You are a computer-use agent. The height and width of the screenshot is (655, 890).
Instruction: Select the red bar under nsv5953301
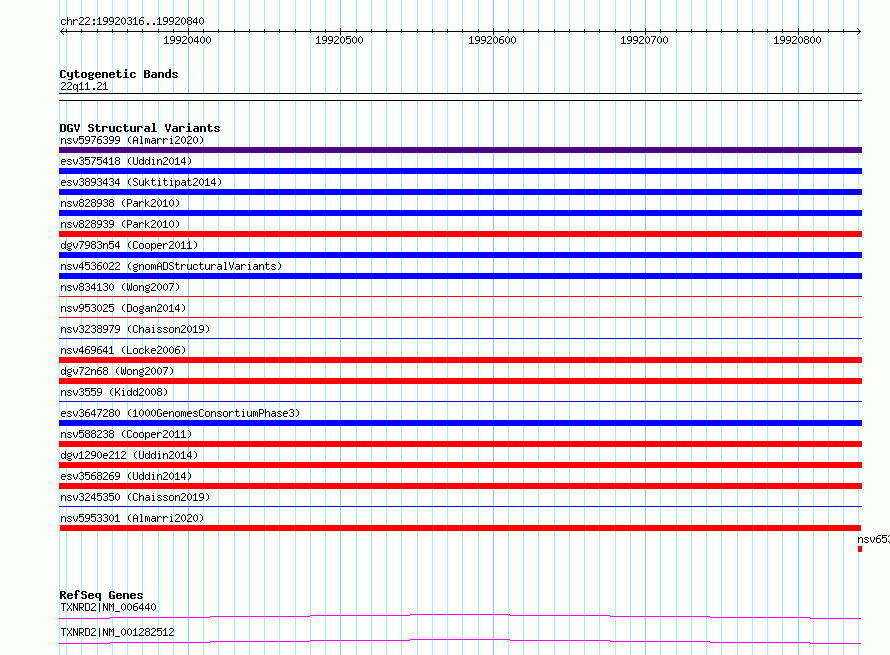pyautogui.click(x=460, y=528)
